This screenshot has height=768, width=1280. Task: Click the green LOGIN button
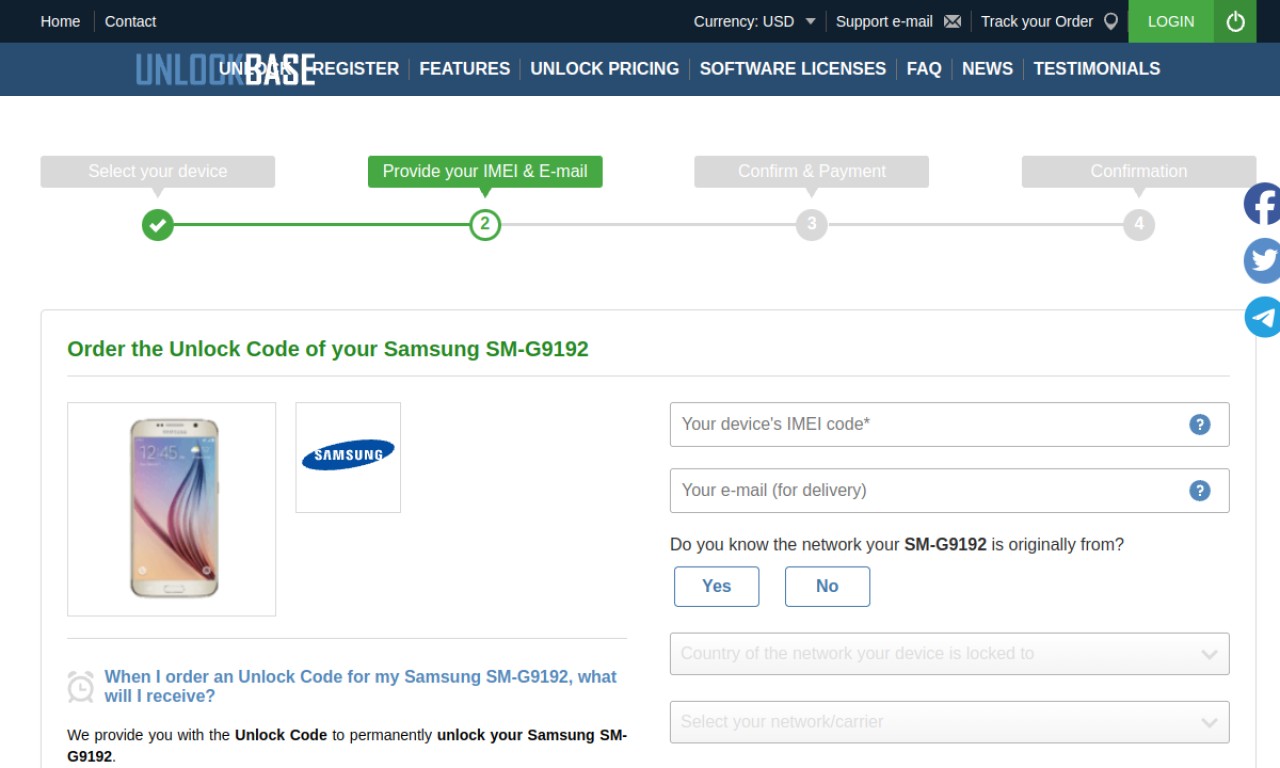(1171, 21)
